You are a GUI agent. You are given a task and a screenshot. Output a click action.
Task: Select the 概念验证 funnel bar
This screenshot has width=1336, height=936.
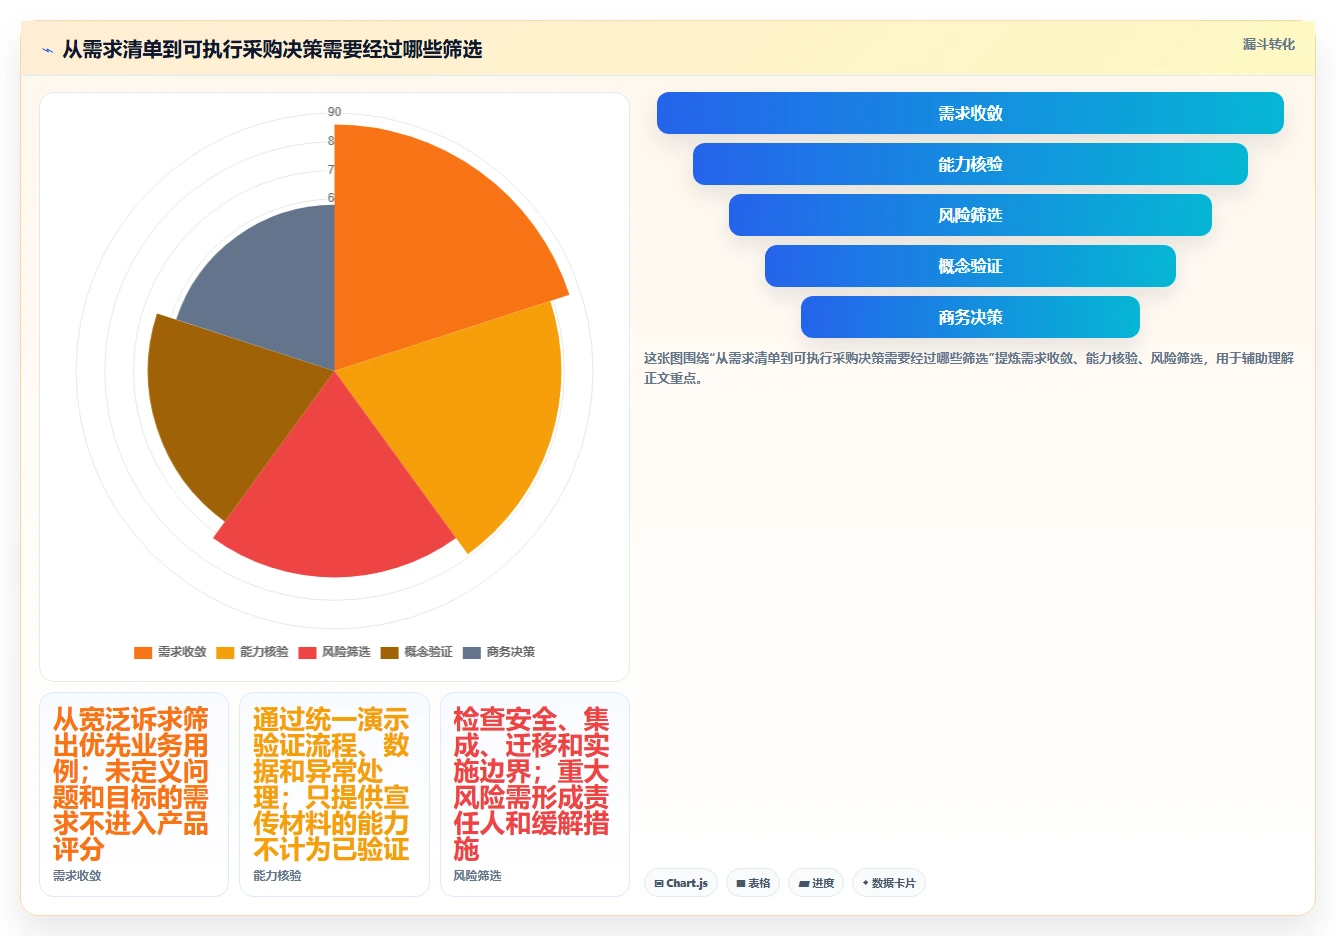tap(970, 266)
